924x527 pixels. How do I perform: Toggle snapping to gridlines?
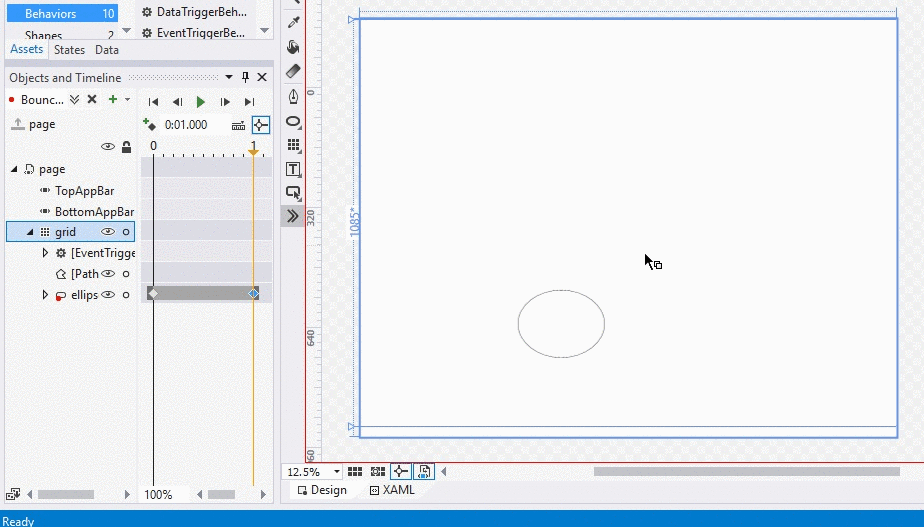[x=378, y=471]
